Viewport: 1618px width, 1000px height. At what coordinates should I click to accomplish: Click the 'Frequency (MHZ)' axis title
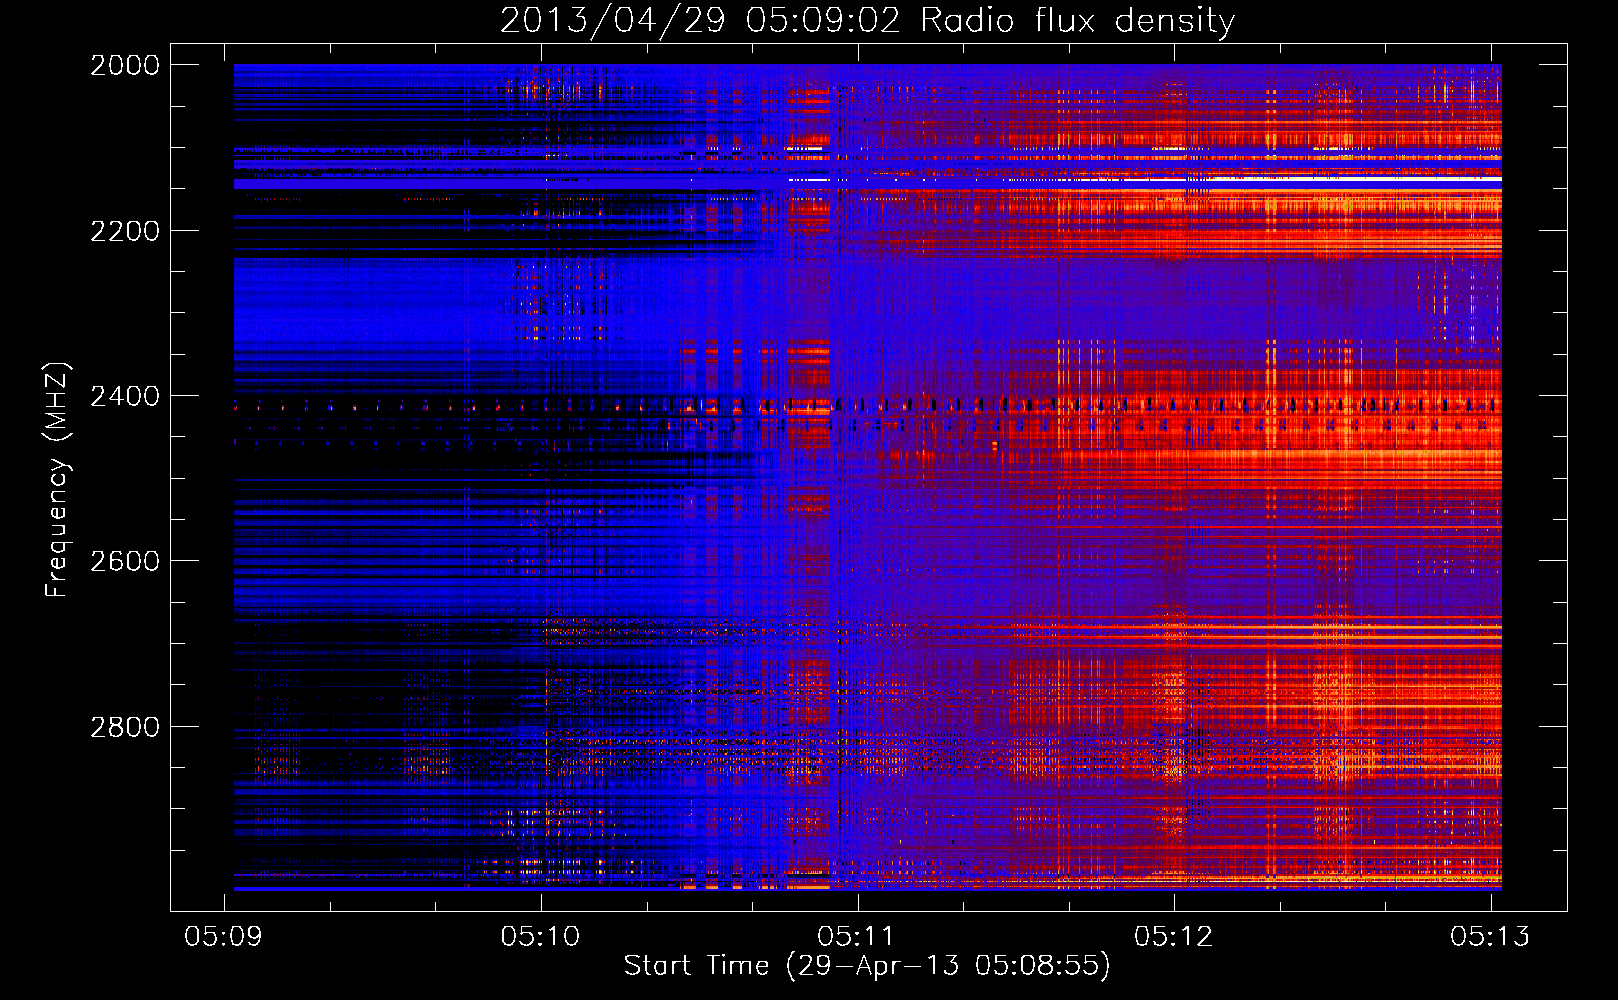57,480
